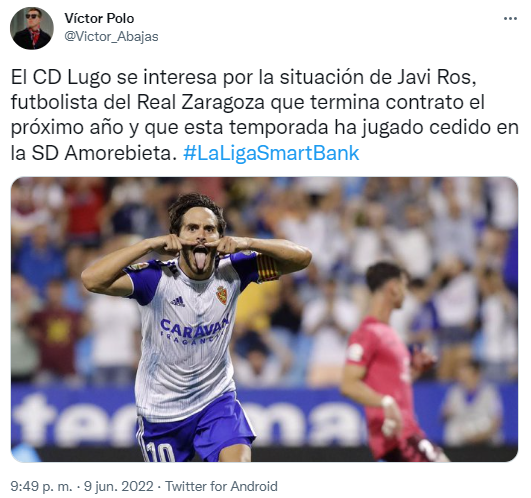This screenshot has width=531, height=498.
Task: Click the 9:49 p. m. timestamp
Action: (41, 486)
